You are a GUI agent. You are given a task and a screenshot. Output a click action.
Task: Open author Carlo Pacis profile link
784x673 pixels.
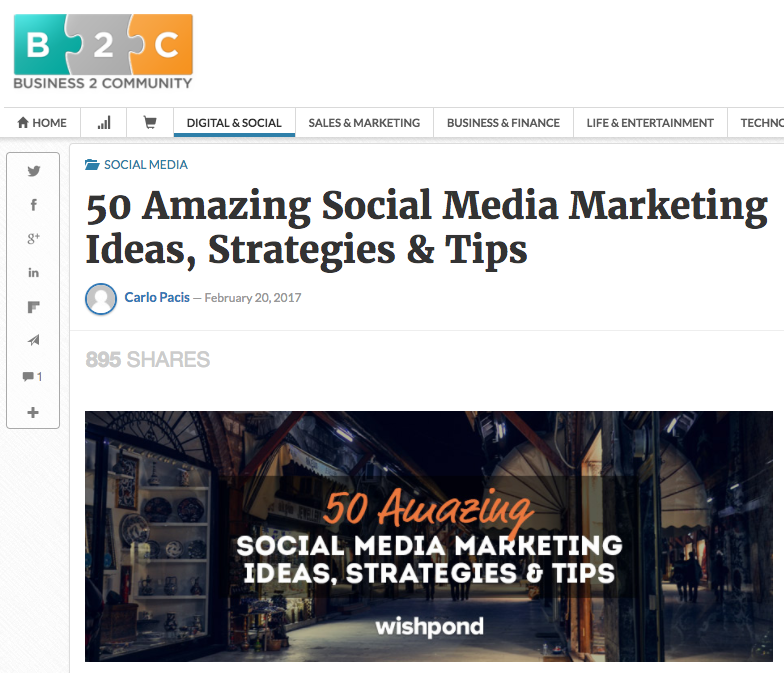(x=157, y=298)
